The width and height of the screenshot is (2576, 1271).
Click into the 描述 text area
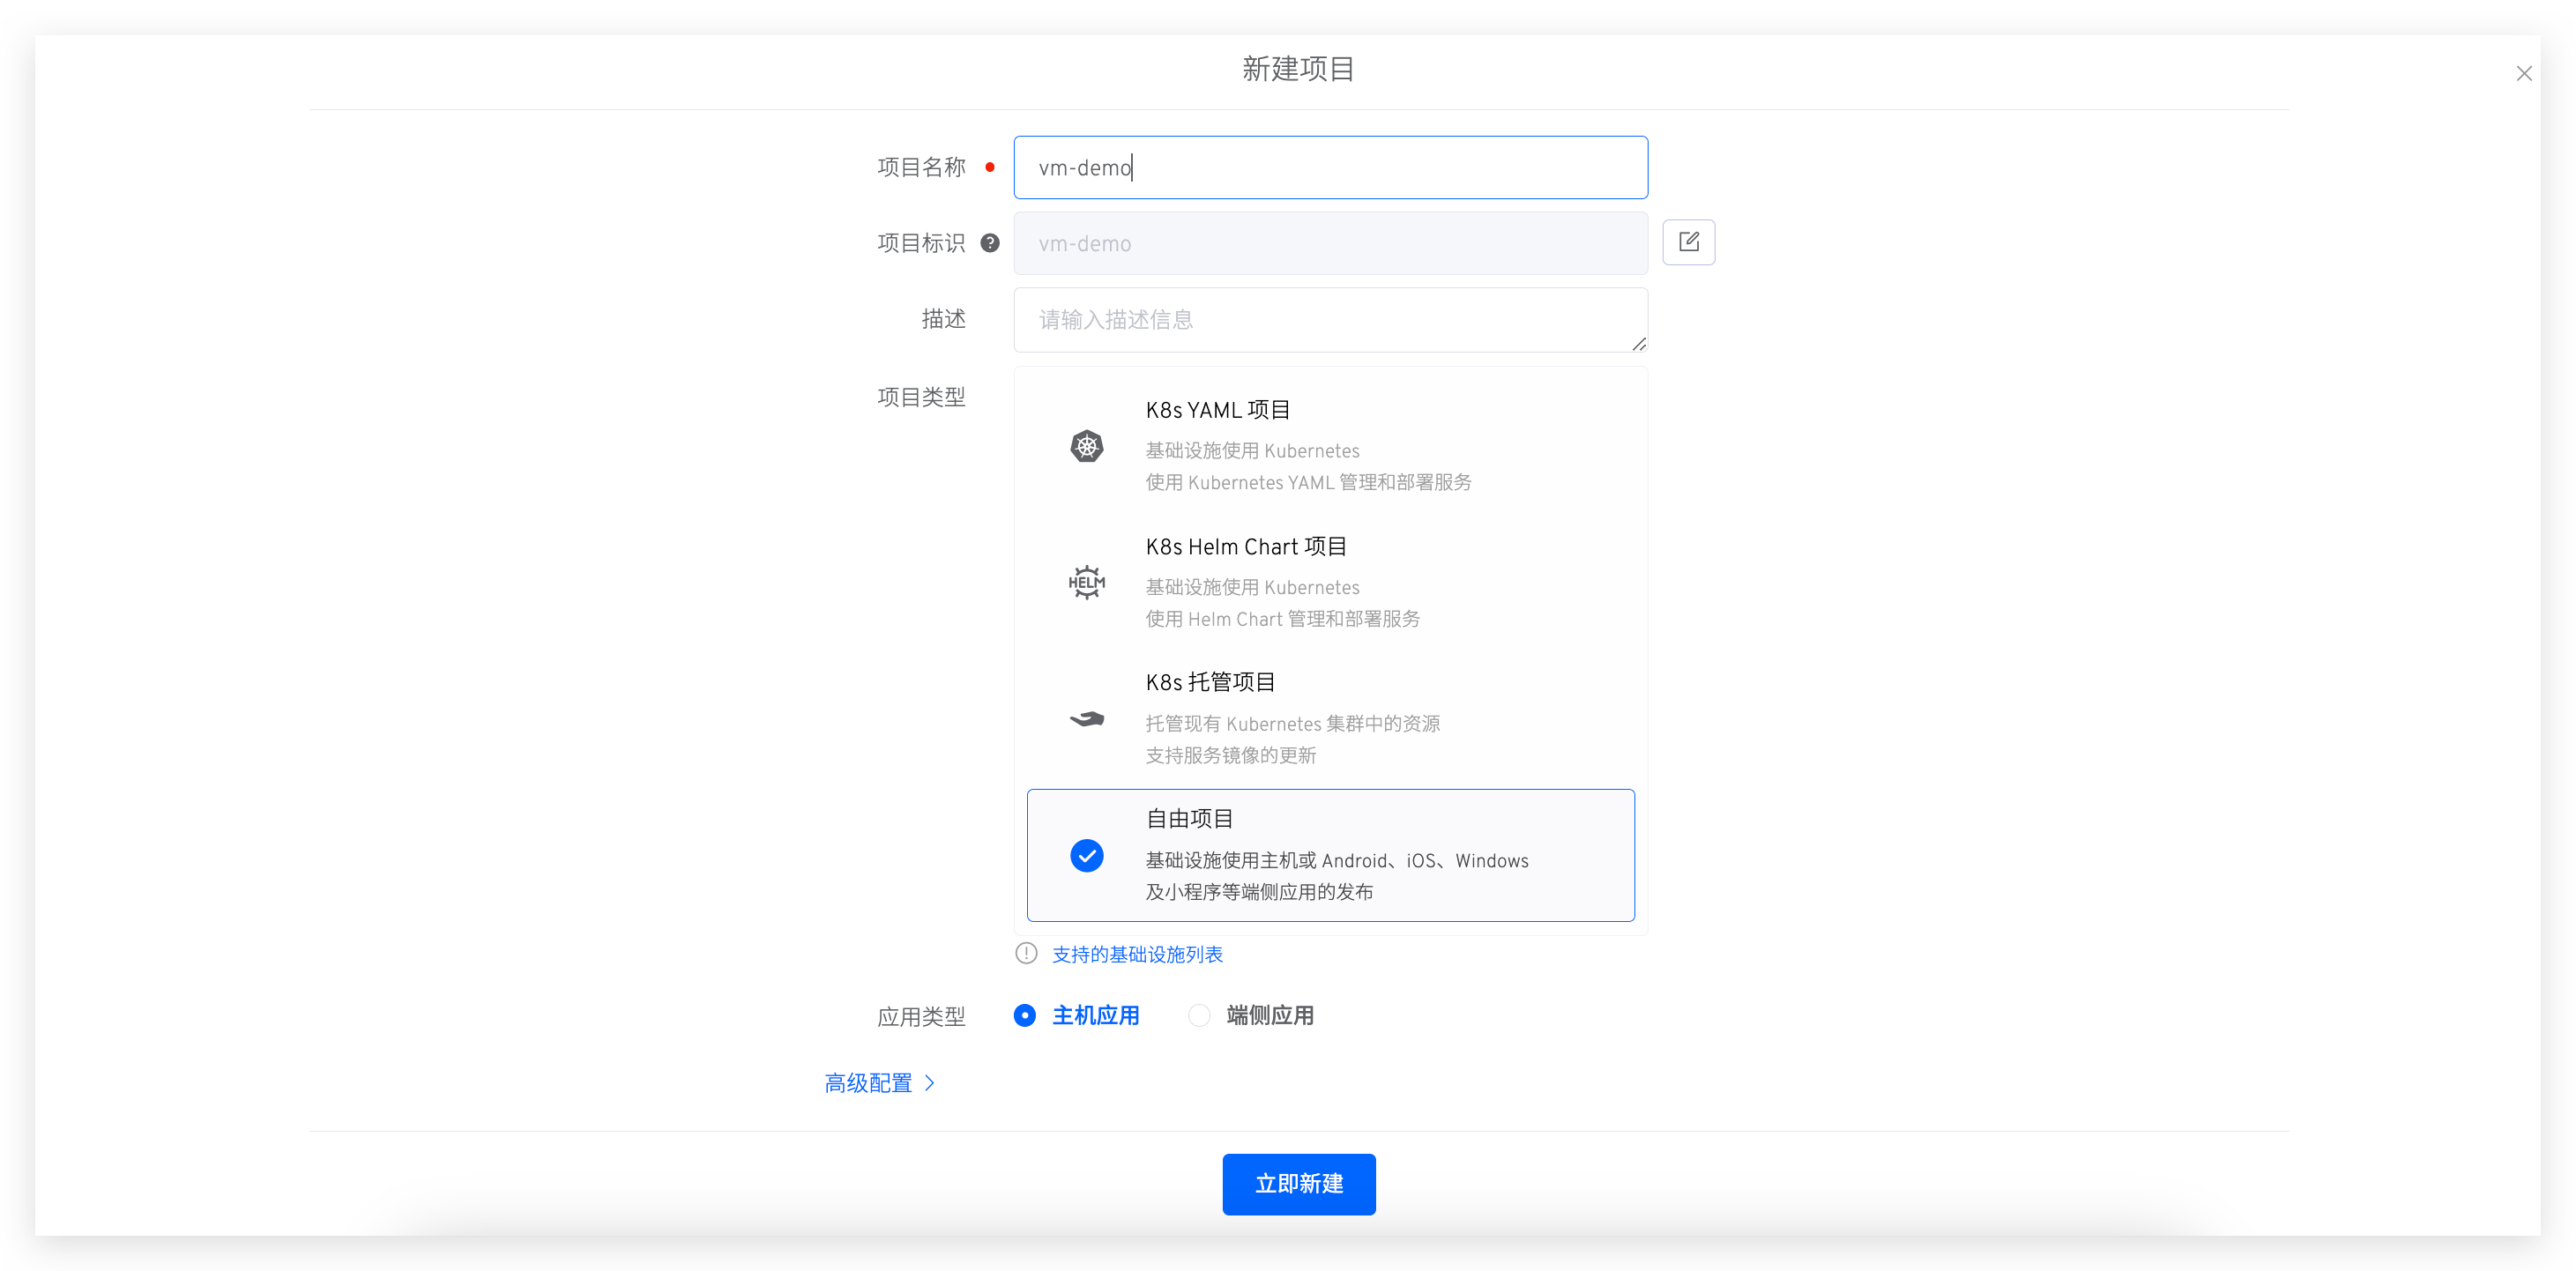[x=1330, y=320]
